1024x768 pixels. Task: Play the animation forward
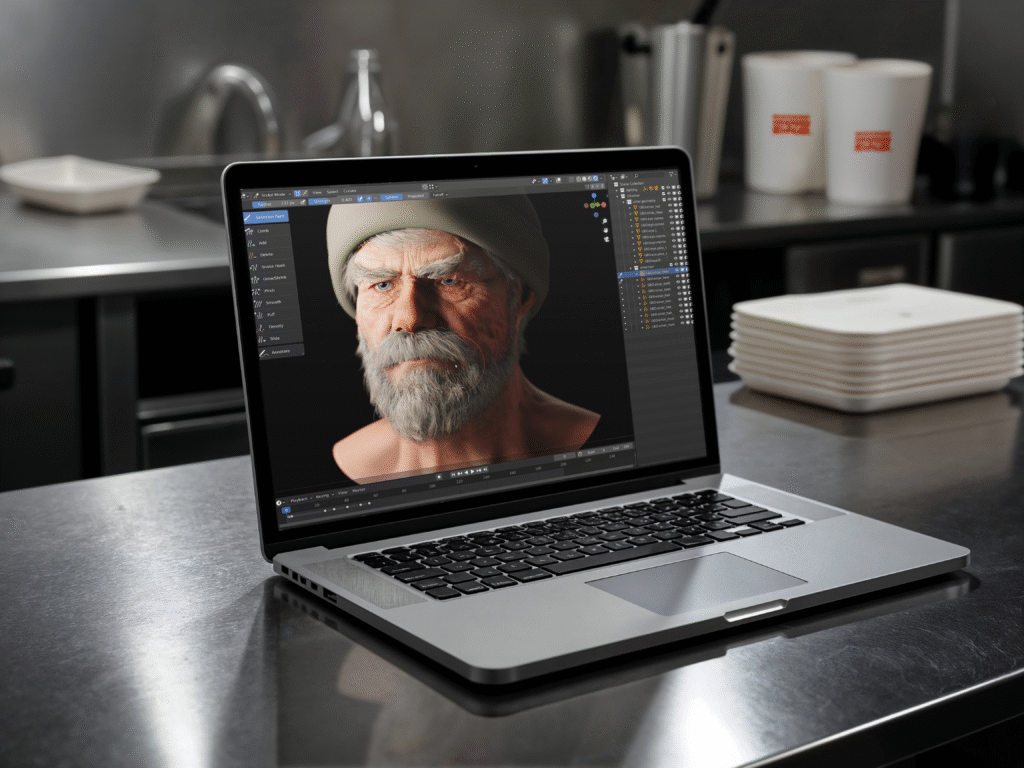click(472, 472)
